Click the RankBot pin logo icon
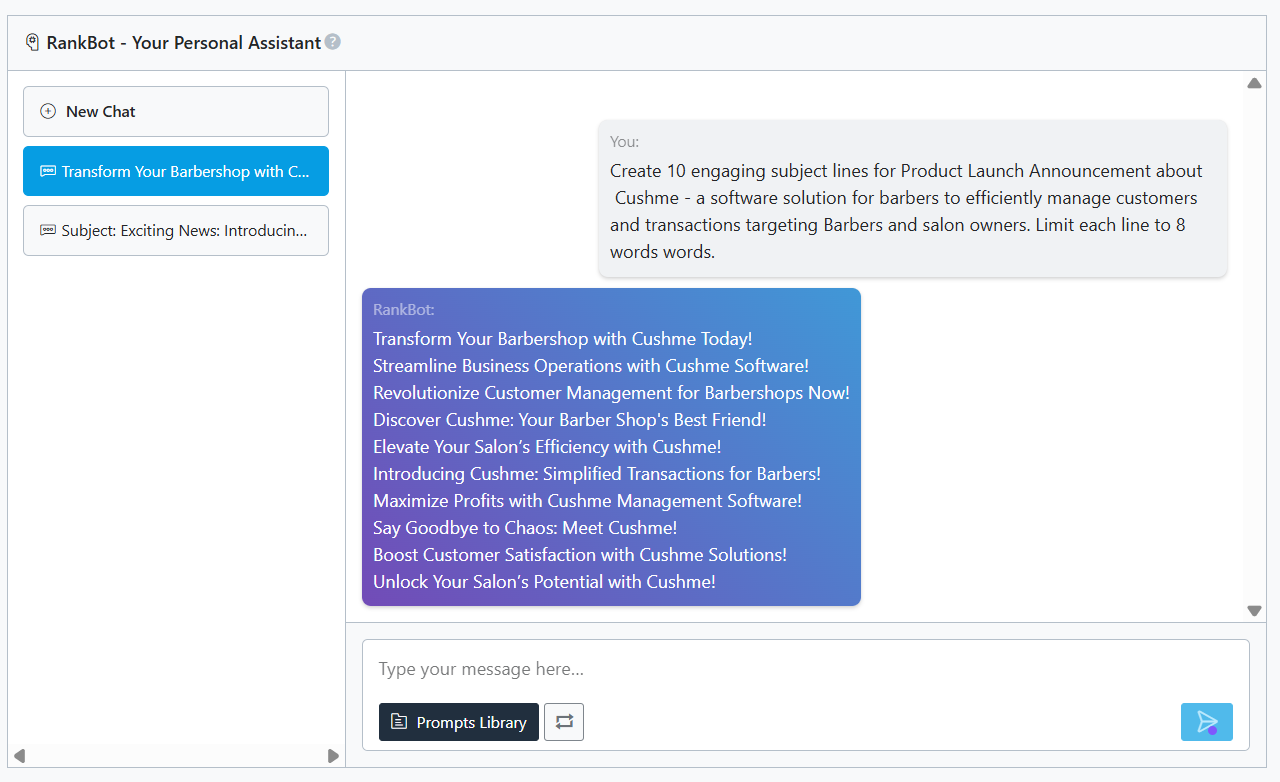1280x782 pixels. [x=30, y=42]
